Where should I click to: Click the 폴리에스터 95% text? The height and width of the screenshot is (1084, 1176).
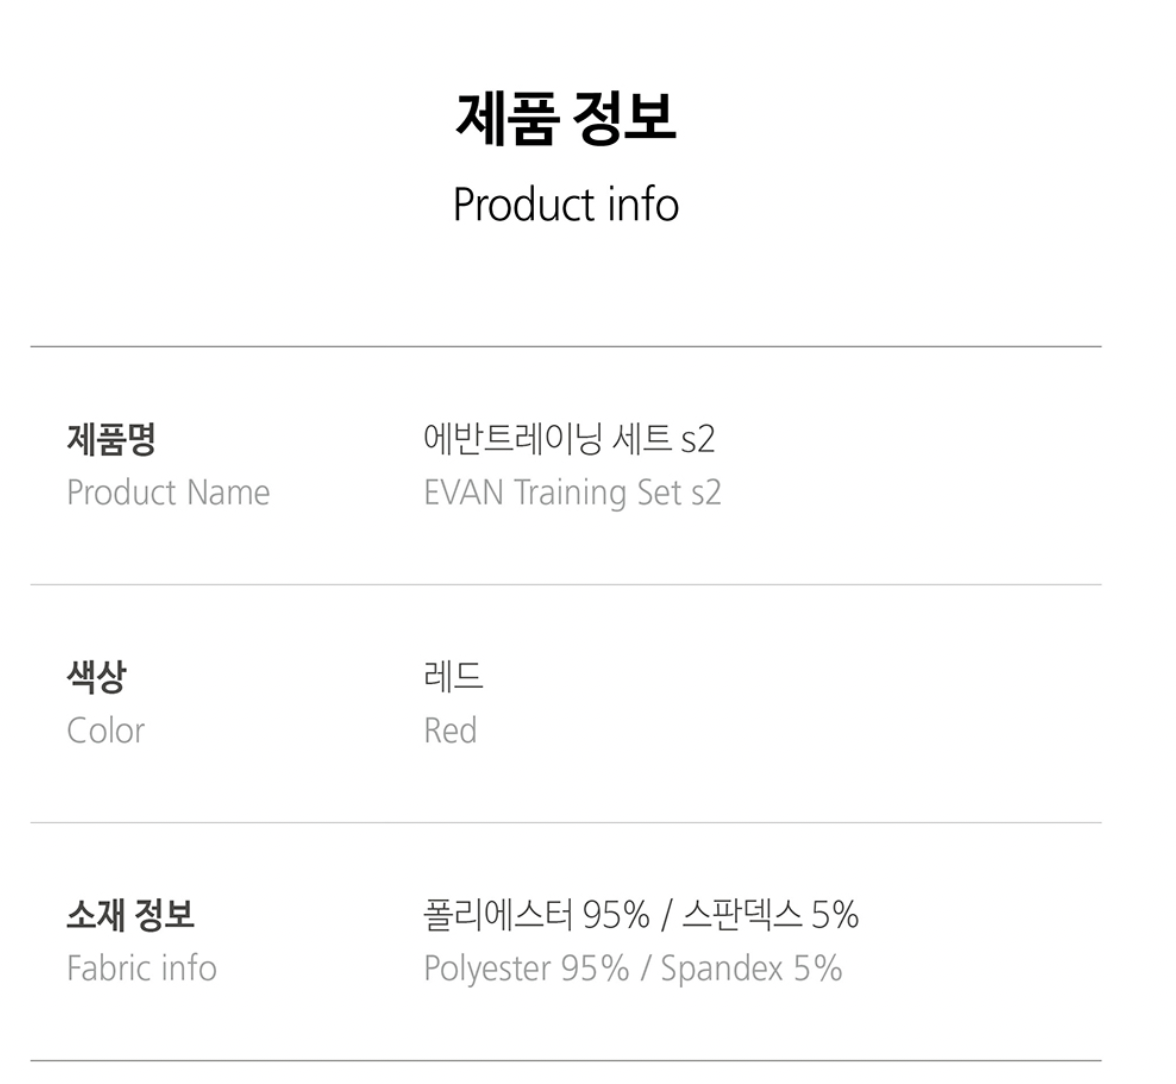click(536, 915)
